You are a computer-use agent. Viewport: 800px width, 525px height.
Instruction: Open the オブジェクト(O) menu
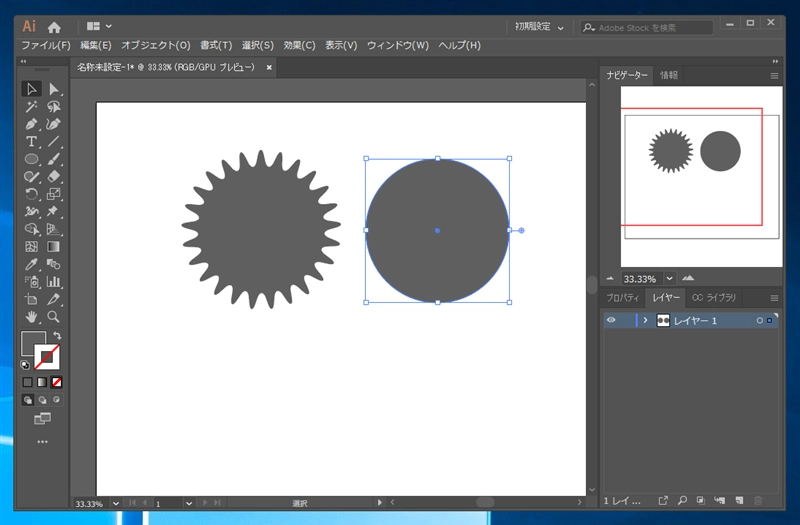pyautogui.click(x=156, y=45)
